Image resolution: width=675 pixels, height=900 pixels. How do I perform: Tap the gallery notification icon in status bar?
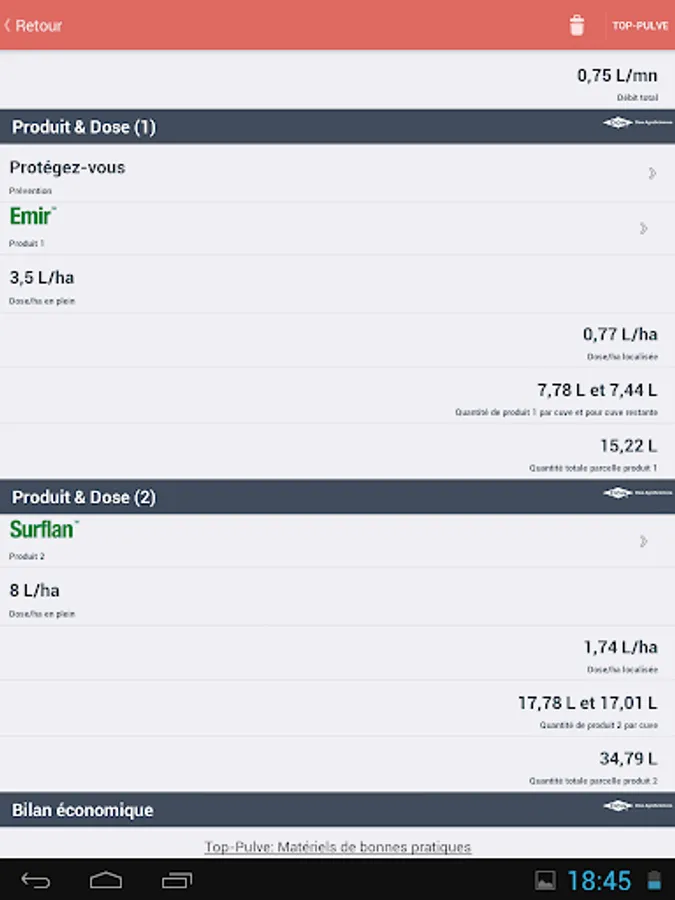545,881
